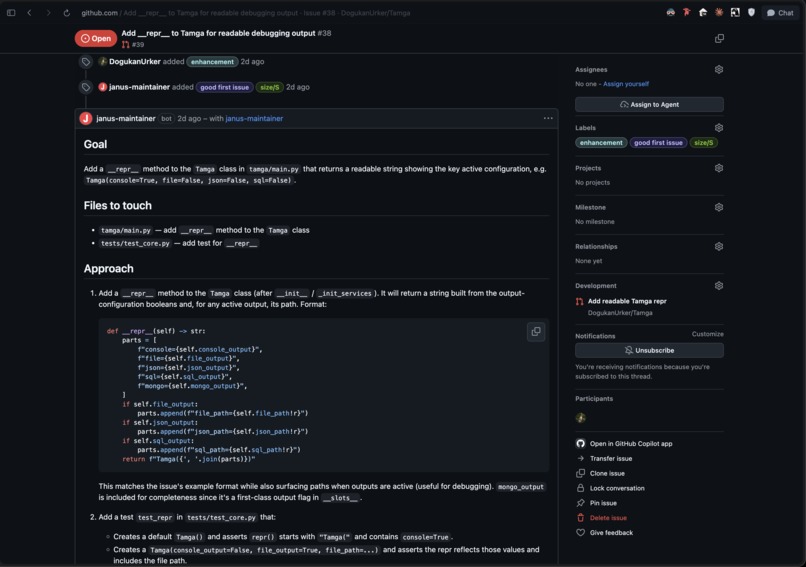Open the enhancement label in the timeline
This screenshot has height=567, width=806.
pyautogui.click(x=212, y=62)
